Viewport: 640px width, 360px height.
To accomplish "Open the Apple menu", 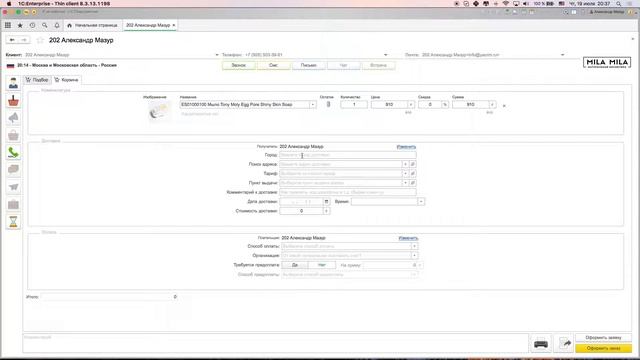I will tap(9, 4).
